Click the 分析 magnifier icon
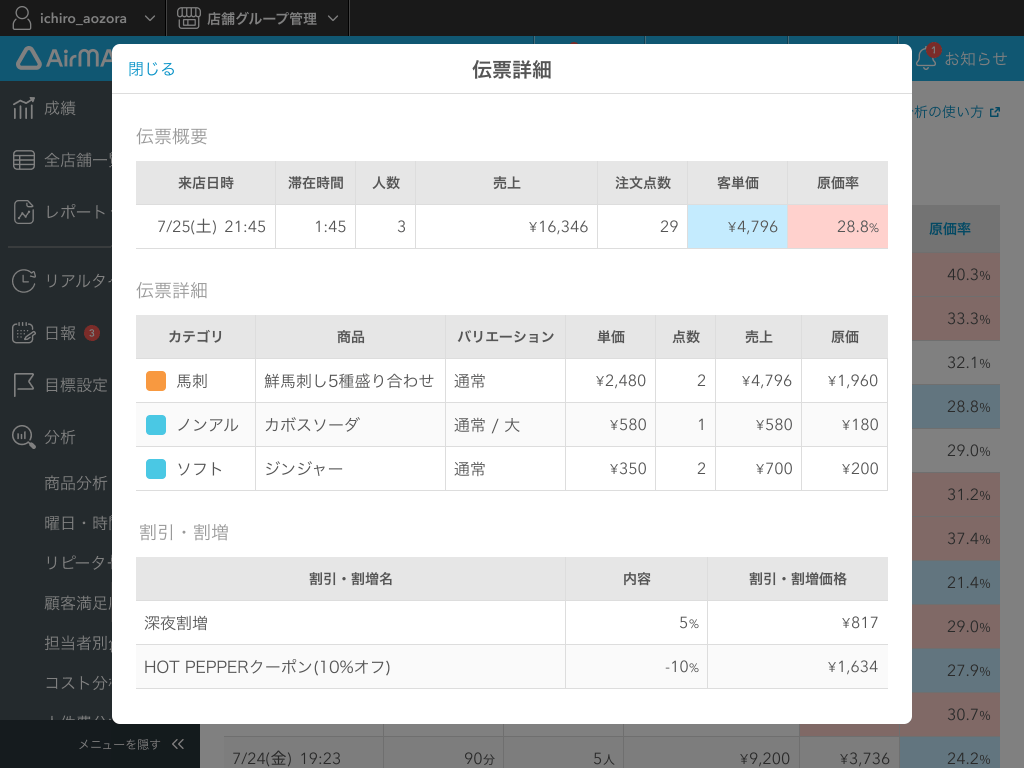The height and width of the screenshot is (768, 1024). pyautogui.click(x=24, y=437)
